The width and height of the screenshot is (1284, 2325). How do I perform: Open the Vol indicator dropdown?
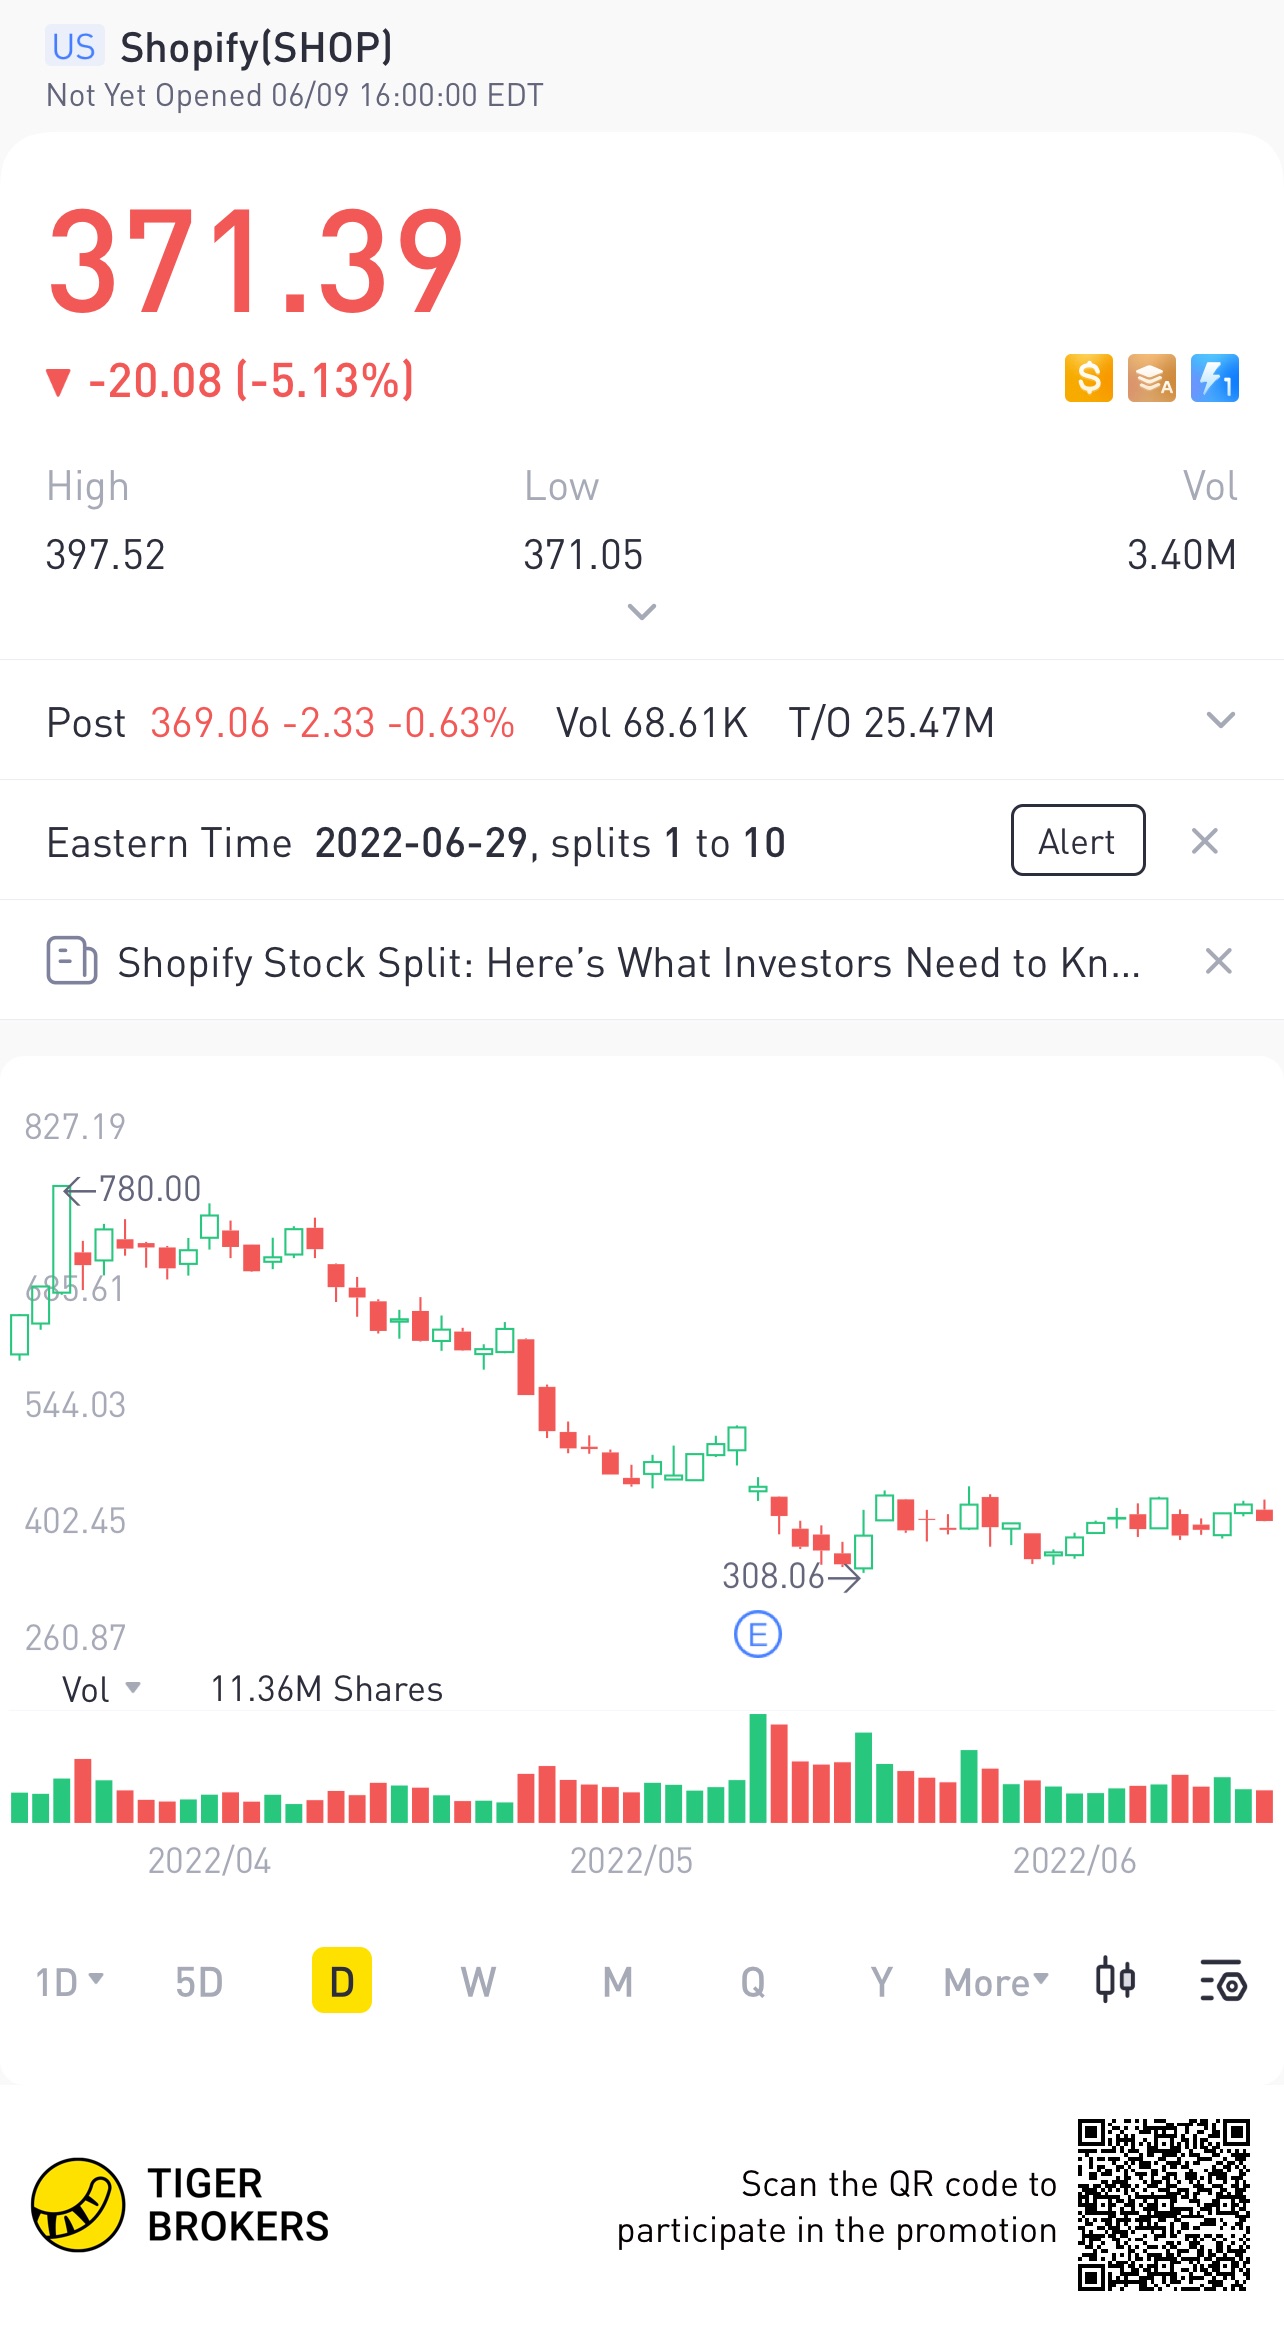point(101,1690)
